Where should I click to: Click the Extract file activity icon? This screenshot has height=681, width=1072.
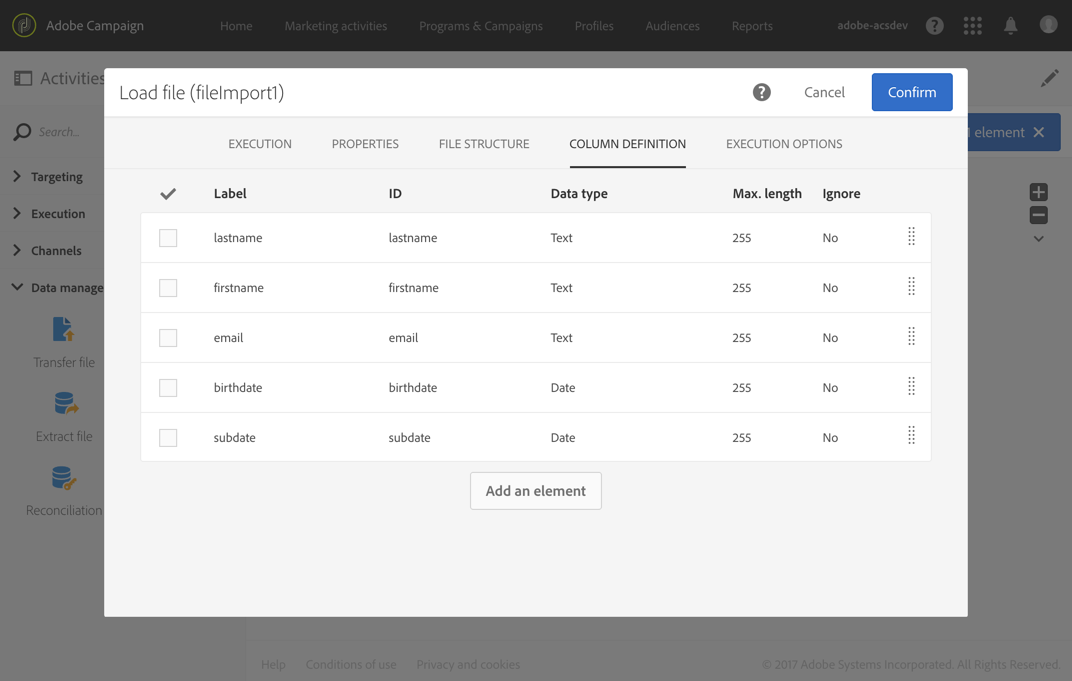pos(65,403)
